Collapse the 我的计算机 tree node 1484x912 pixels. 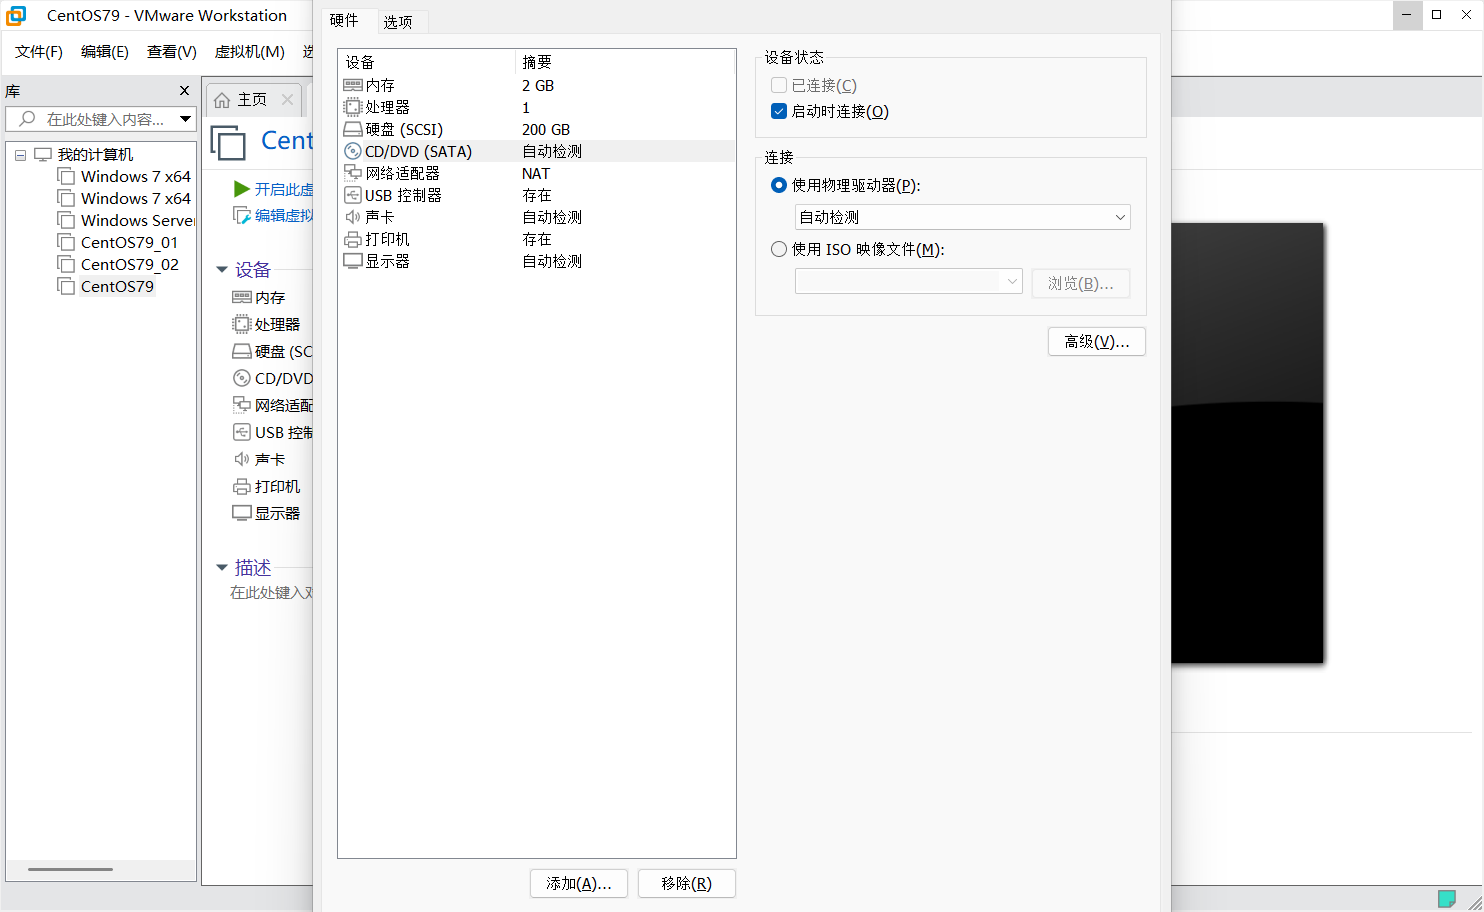[20, 155]
